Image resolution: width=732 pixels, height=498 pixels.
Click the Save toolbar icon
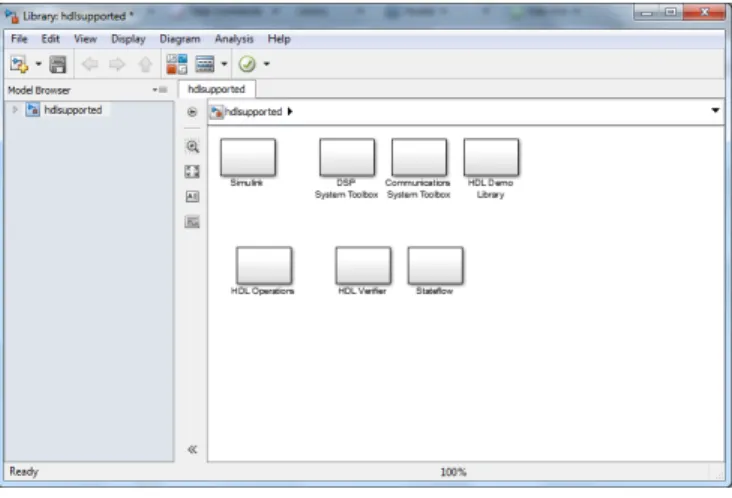click(x=58, y=64)
